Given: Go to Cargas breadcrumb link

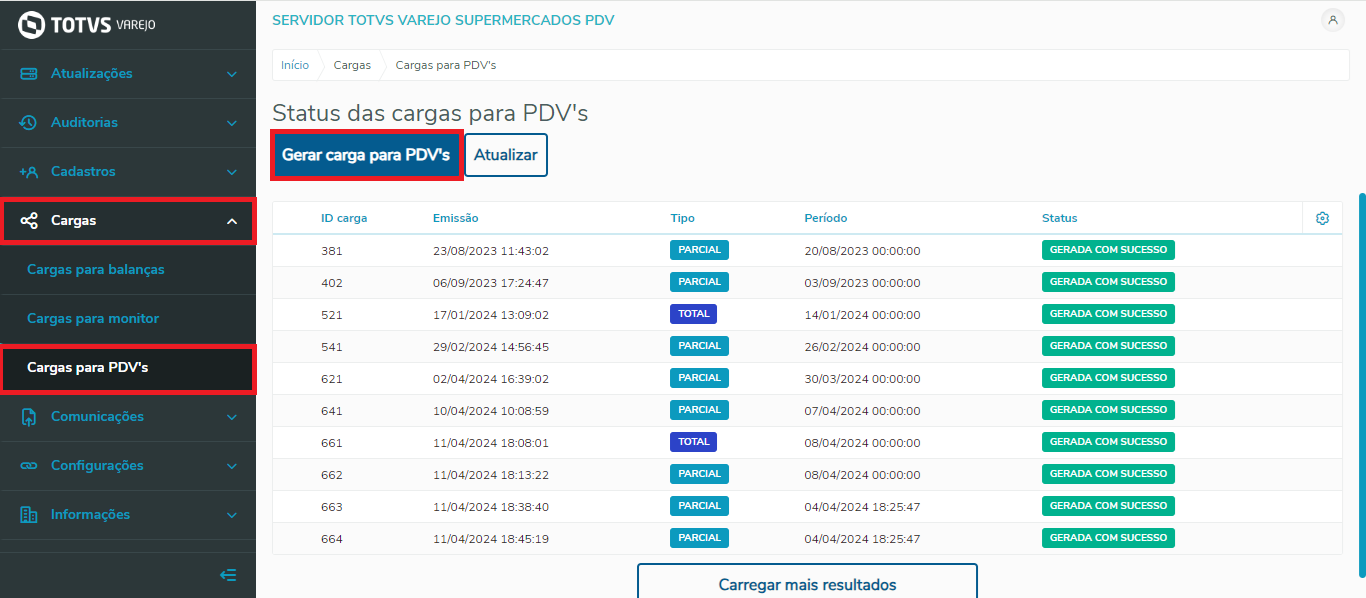Looking at the screenshot, I should point(352,65).
